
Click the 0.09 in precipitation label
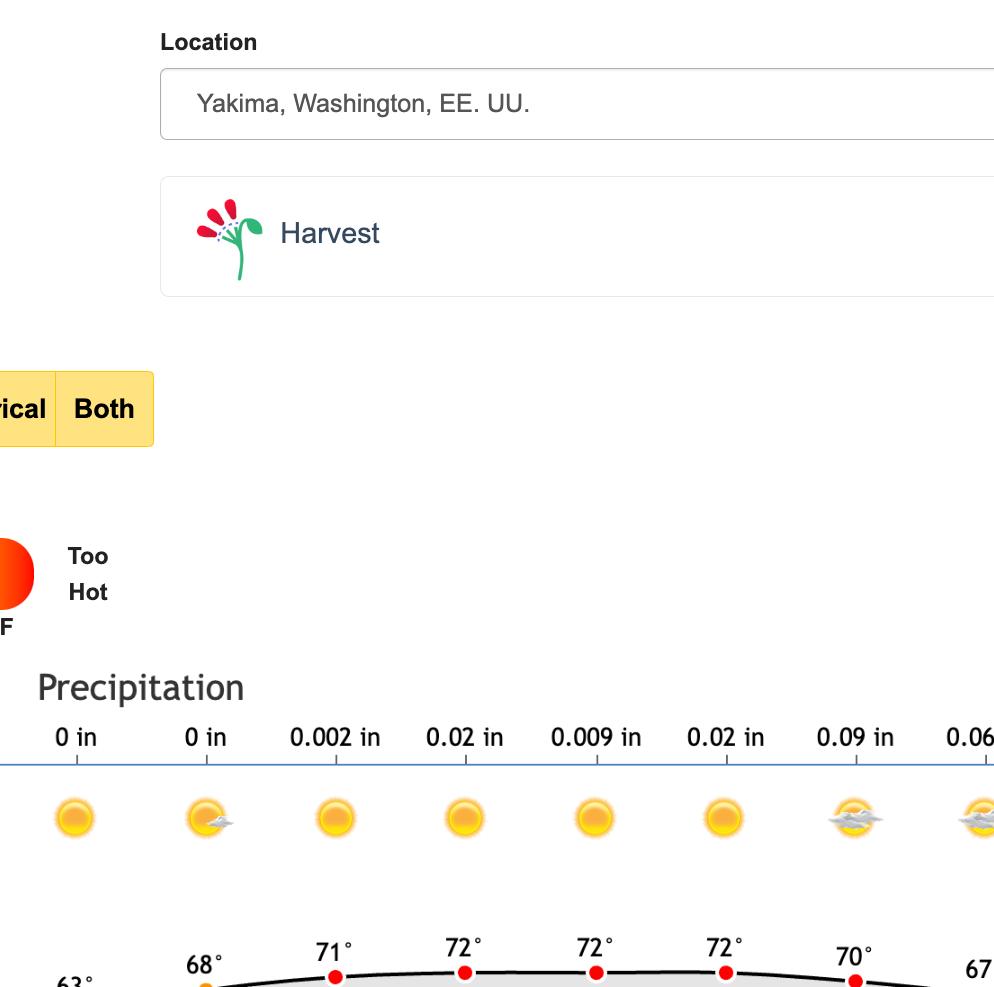[x=855, y=738]
